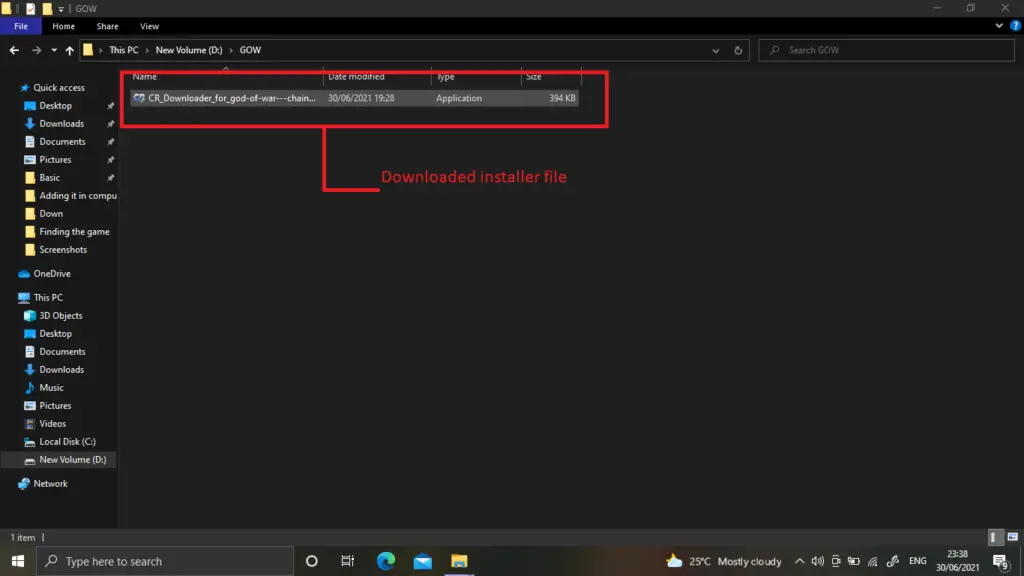Select Quick access in the navigation pane
This screenshot has width=1024, height=576.
pos(59,88)
